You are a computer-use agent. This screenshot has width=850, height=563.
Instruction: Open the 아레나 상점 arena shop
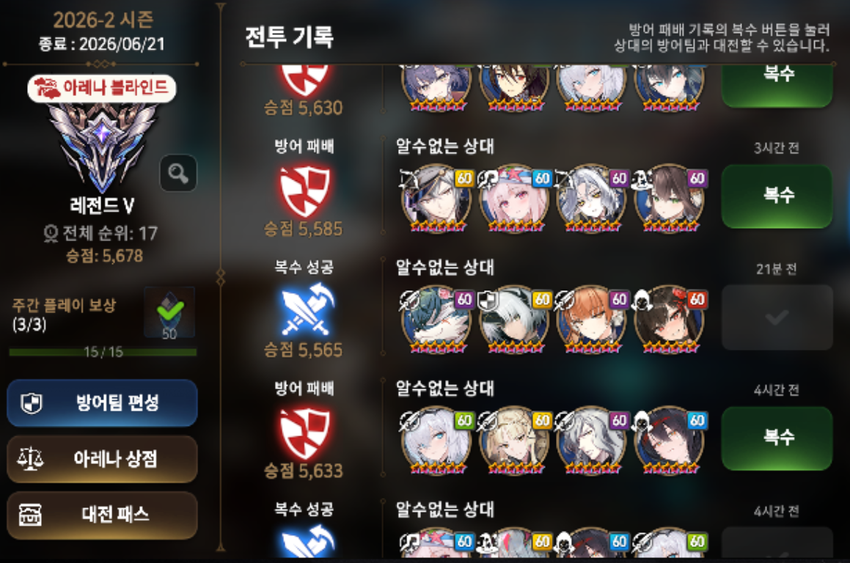coord(102,459)
